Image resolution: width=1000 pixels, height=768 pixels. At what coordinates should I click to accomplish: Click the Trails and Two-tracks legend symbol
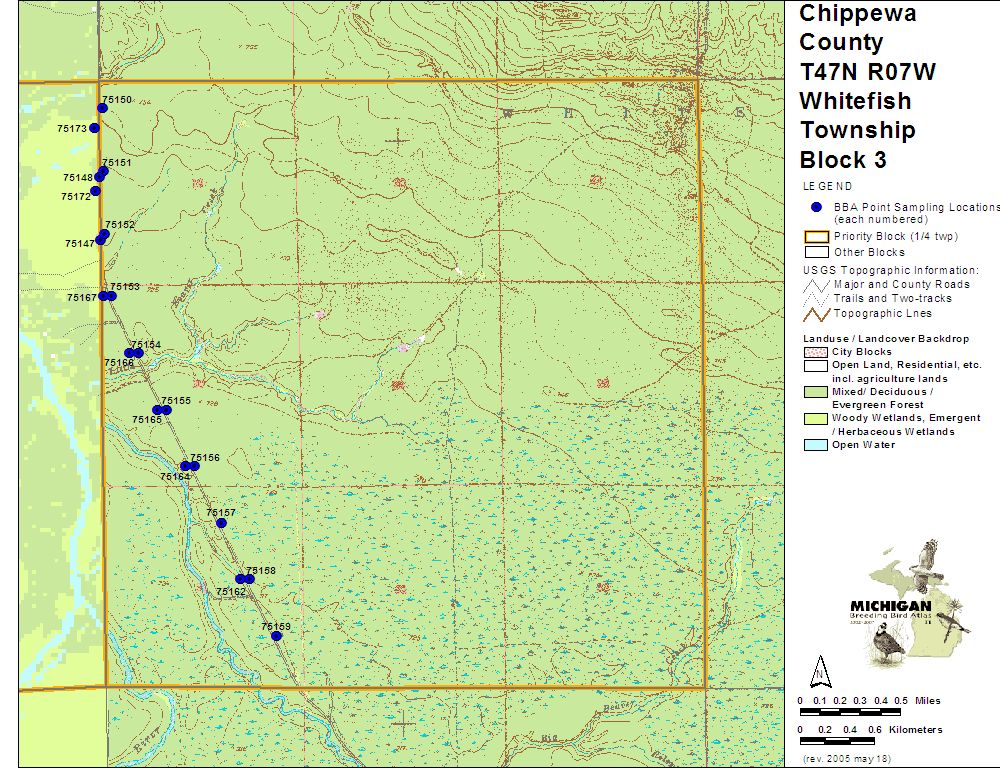click(816, 298)
